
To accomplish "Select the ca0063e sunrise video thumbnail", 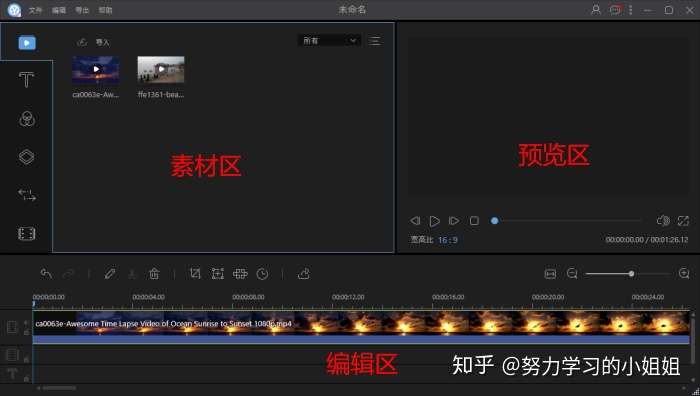I will pyautogui.click(x=96, y=70).
